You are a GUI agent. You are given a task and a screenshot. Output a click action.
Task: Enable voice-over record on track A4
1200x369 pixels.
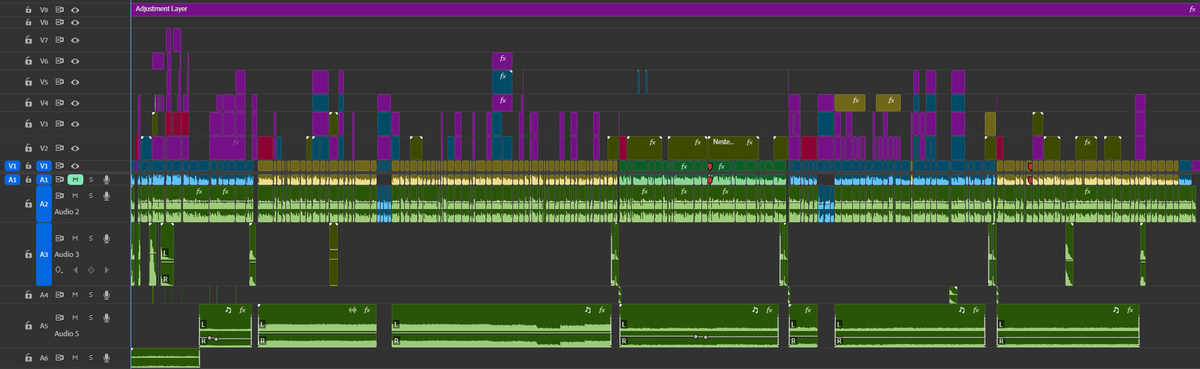pos(106,295)
